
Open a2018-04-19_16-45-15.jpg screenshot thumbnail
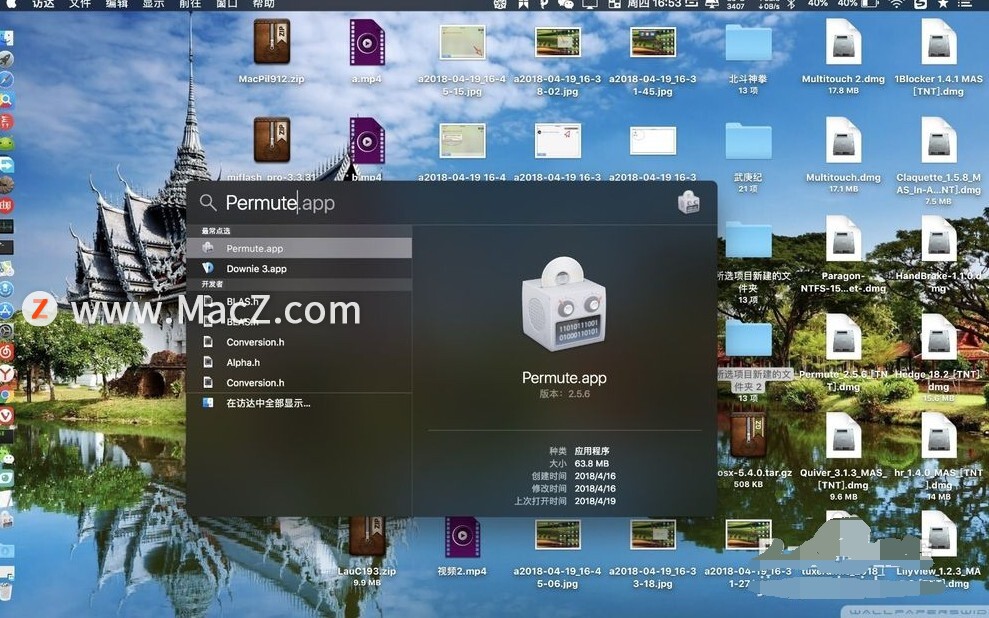(462, 42)
